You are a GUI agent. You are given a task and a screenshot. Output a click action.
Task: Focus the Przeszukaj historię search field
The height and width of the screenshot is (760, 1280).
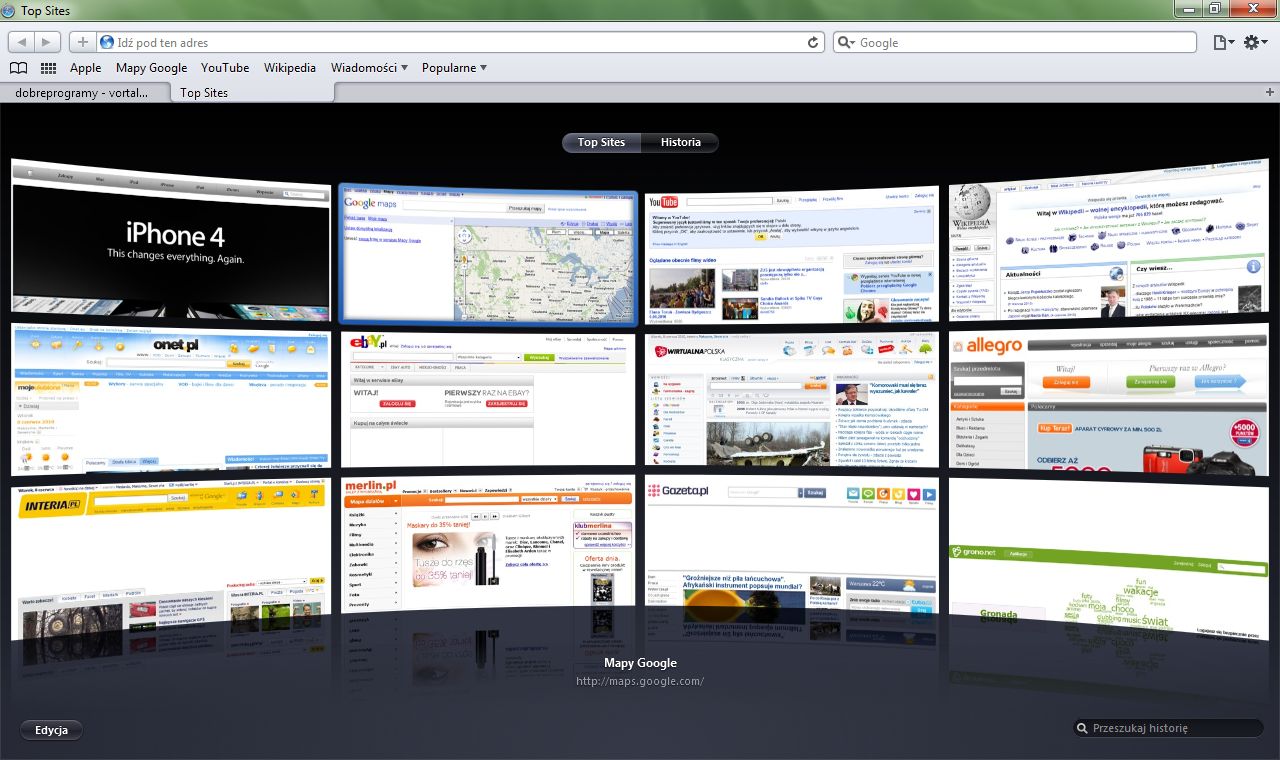(x=1168, y=729)
